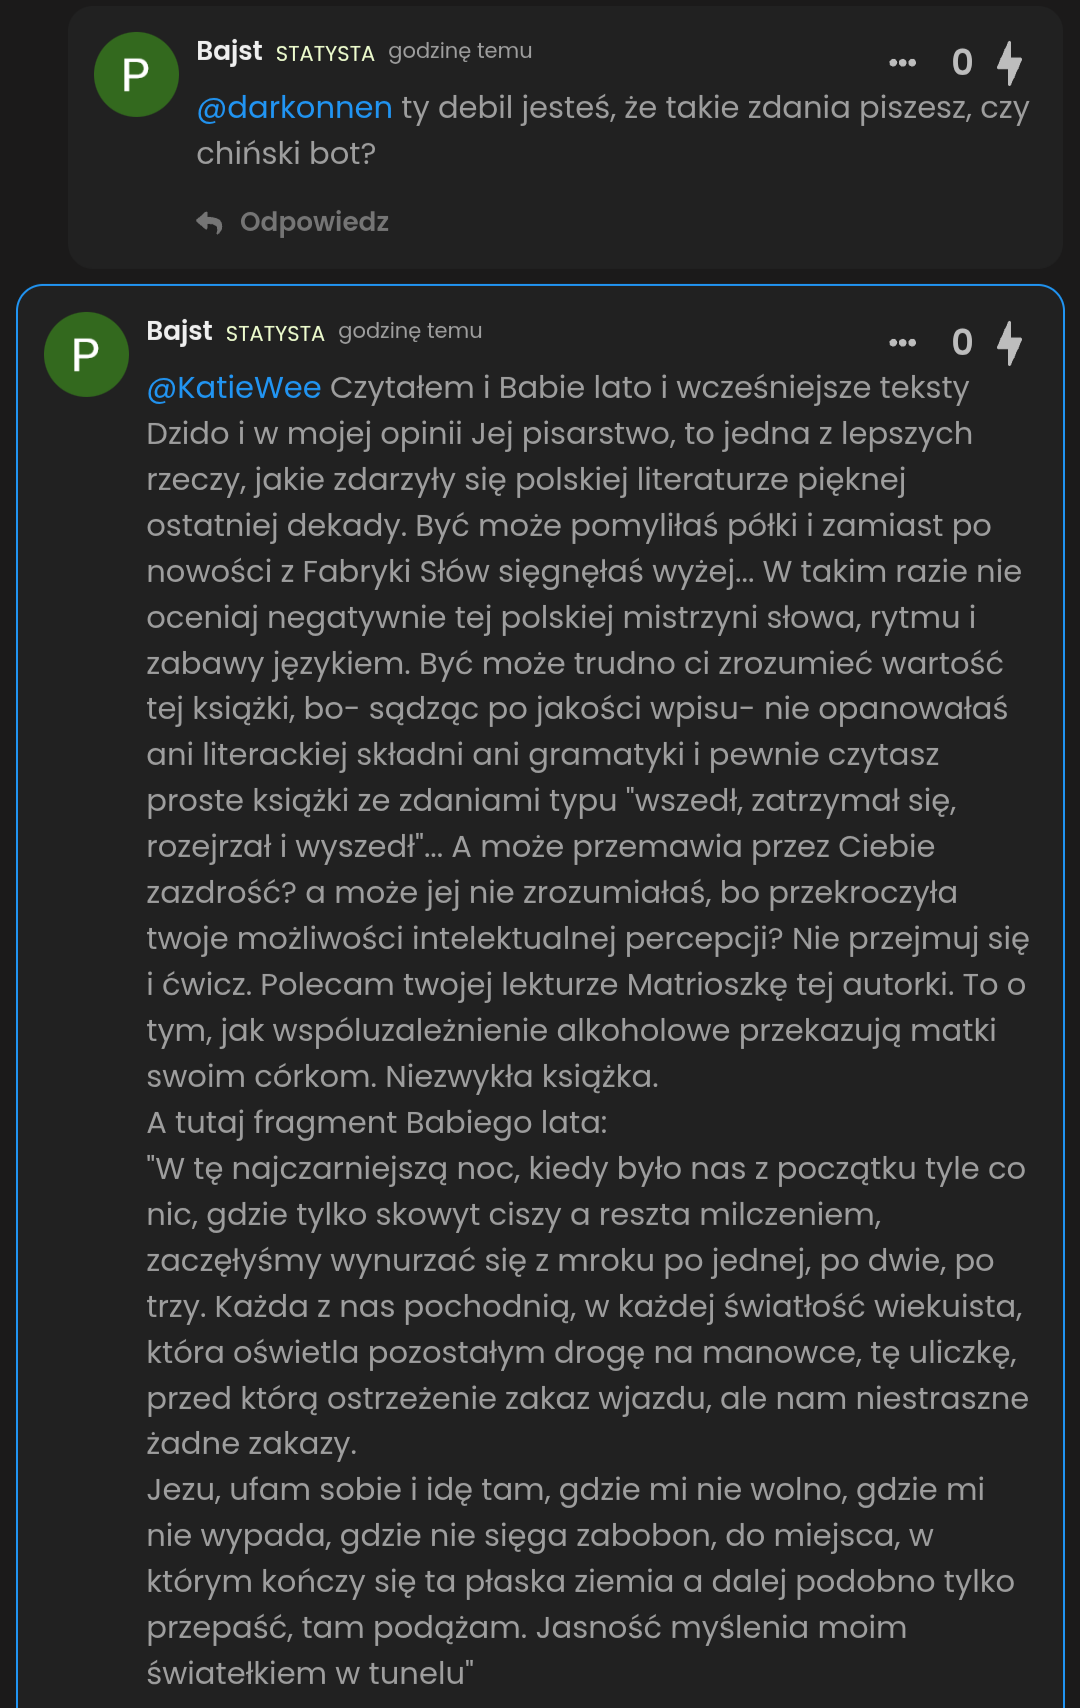Click the vote count 0 on the @darkonnen comment

tap(962, 63)
